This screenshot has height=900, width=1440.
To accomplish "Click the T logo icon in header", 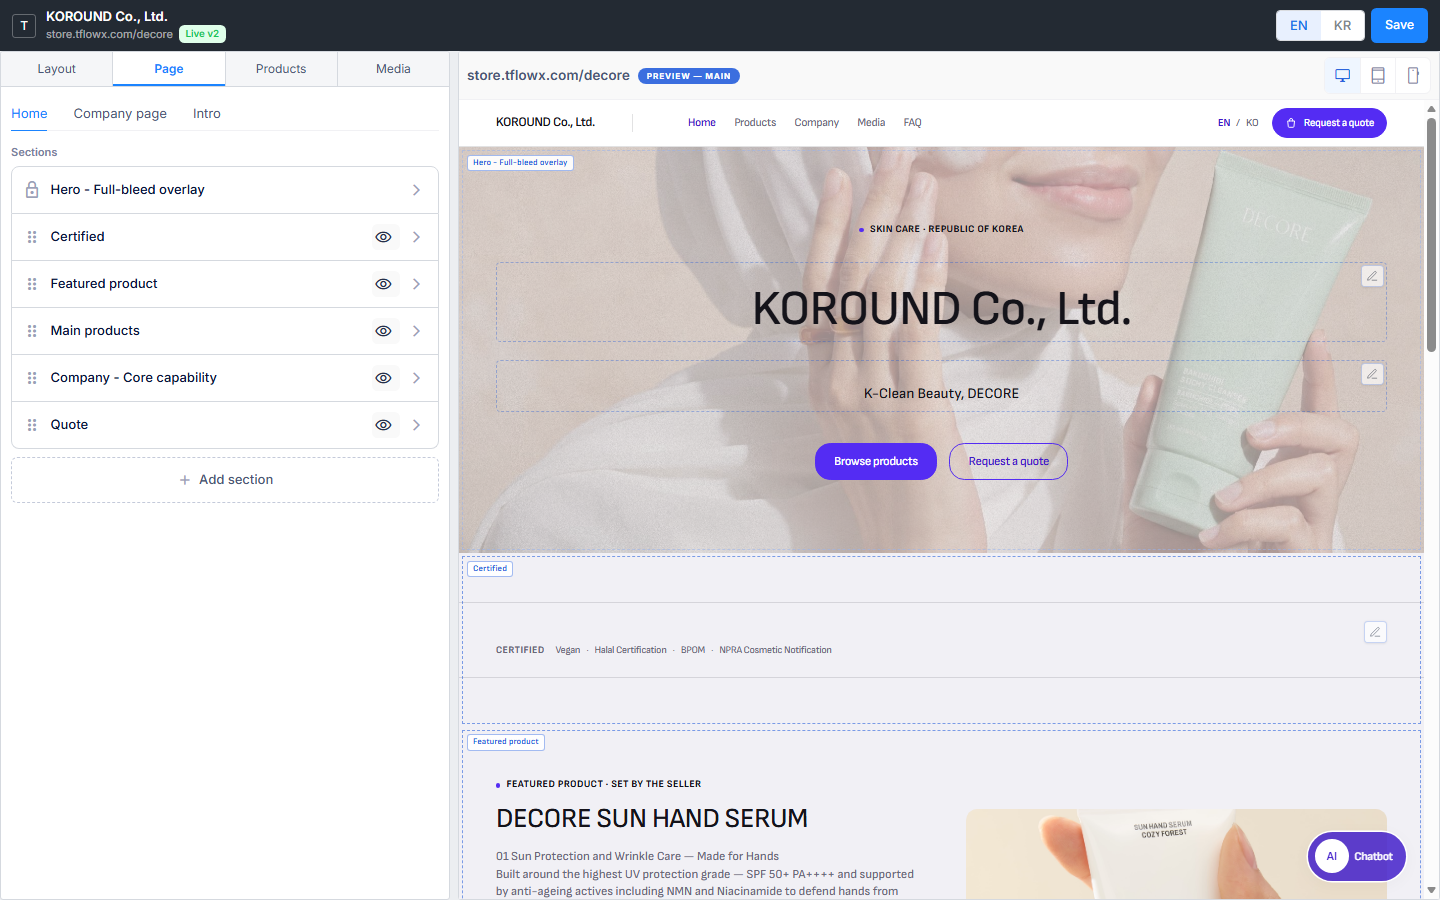I will [24, 25].
